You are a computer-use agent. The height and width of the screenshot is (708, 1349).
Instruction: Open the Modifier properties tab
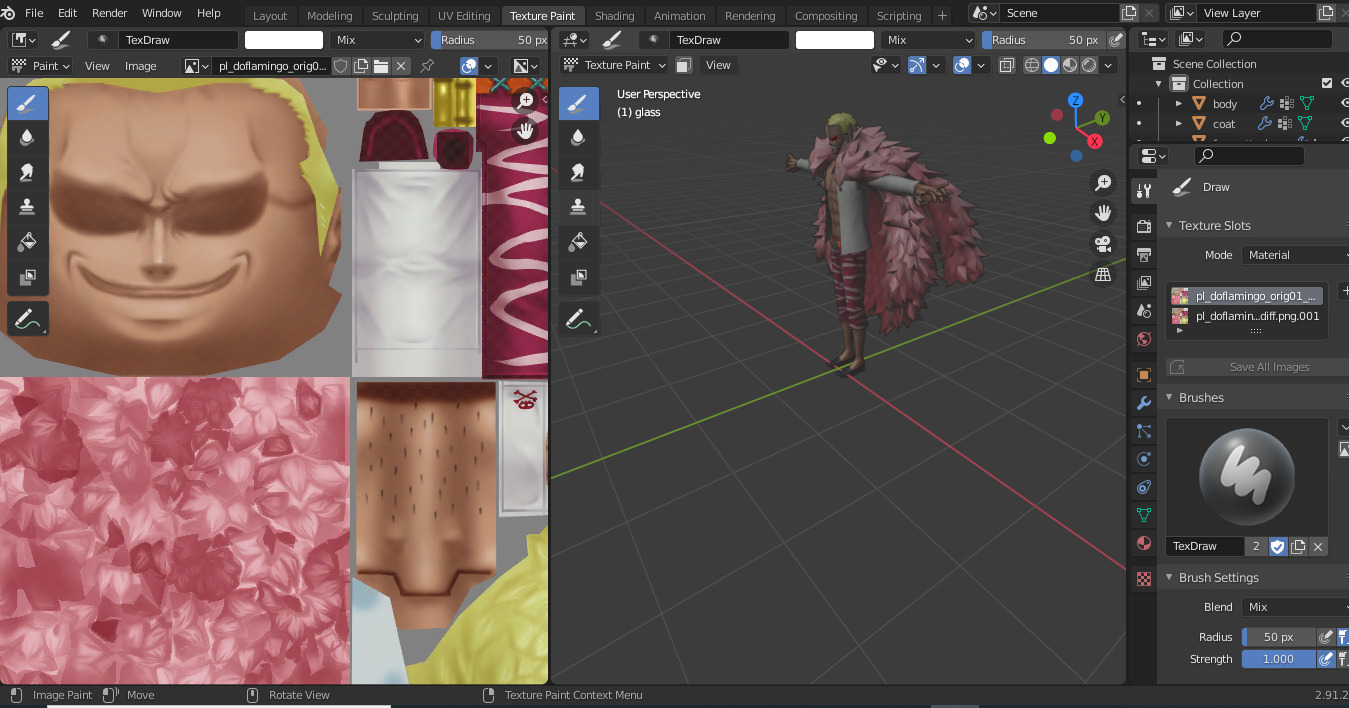point(1144,403)
